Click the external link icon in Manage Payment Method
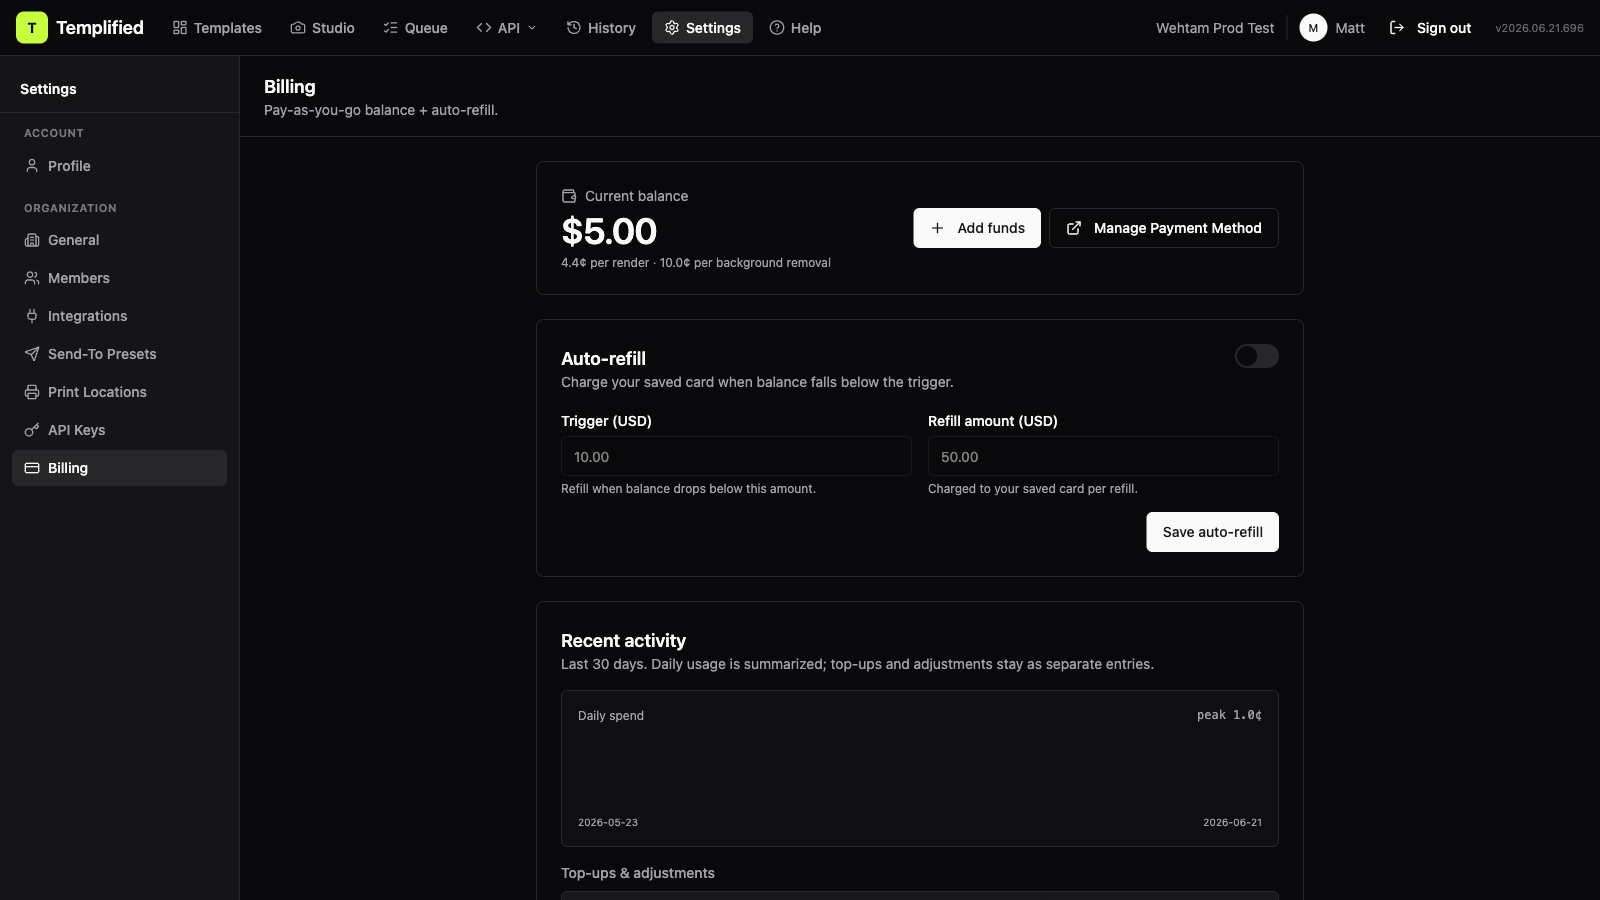The image size is (1600, 900). [x=1074, y=228]
